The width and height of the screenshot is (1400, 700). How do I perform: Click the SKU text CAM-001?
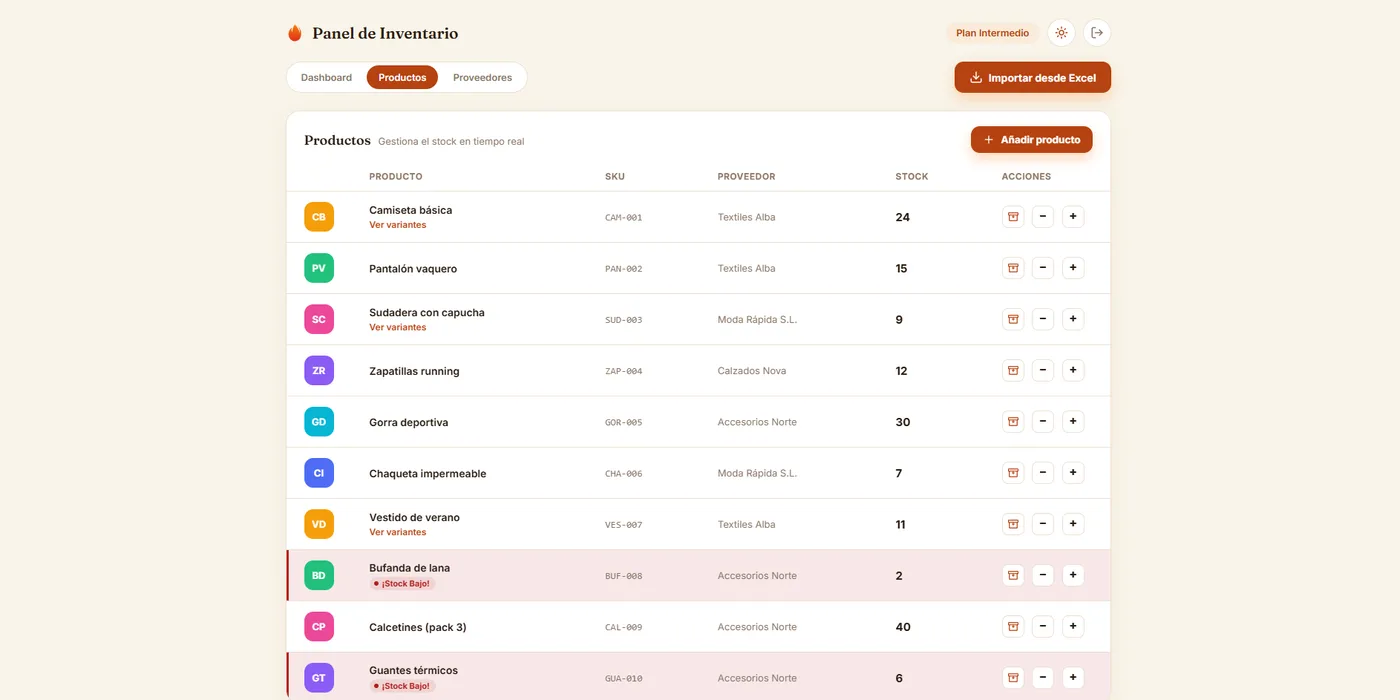coord(624,217)
